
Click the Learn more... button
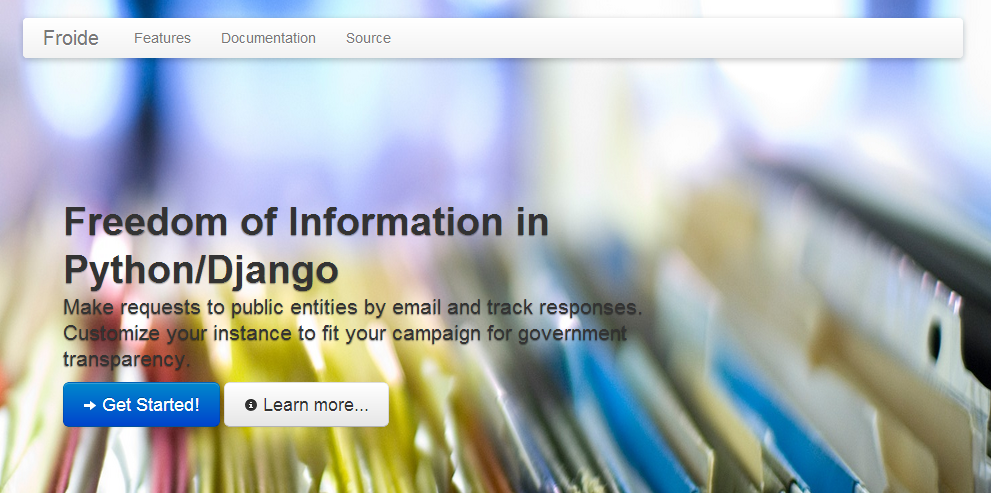[307, 405]
